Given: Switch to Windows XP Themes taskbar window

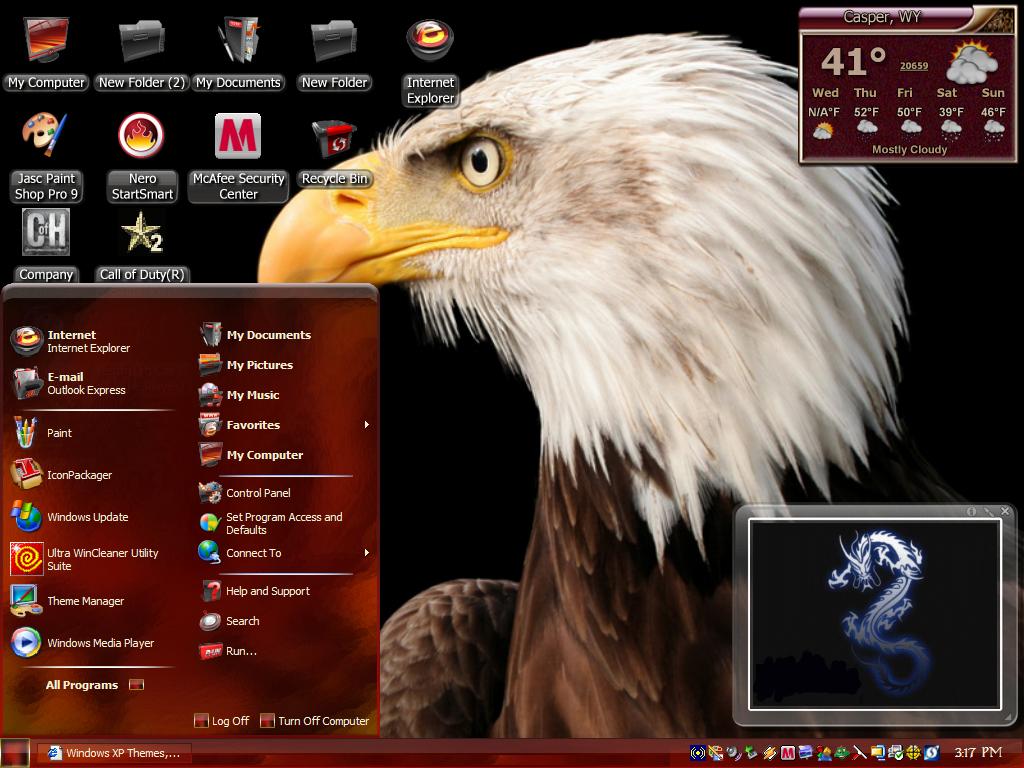Looking at the screenshot, I should click(x=114, y=753).
